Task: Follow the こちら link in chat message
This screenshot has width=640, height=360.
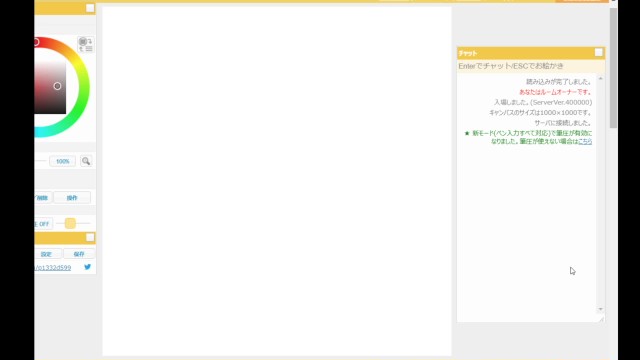Action: tap(585, 141)
